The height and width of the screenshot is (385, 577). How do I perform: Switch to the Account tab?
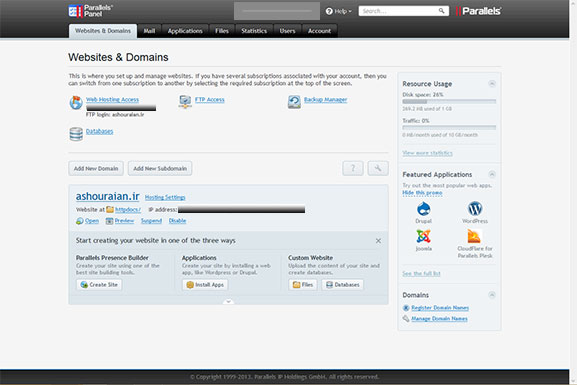(319, 31)
